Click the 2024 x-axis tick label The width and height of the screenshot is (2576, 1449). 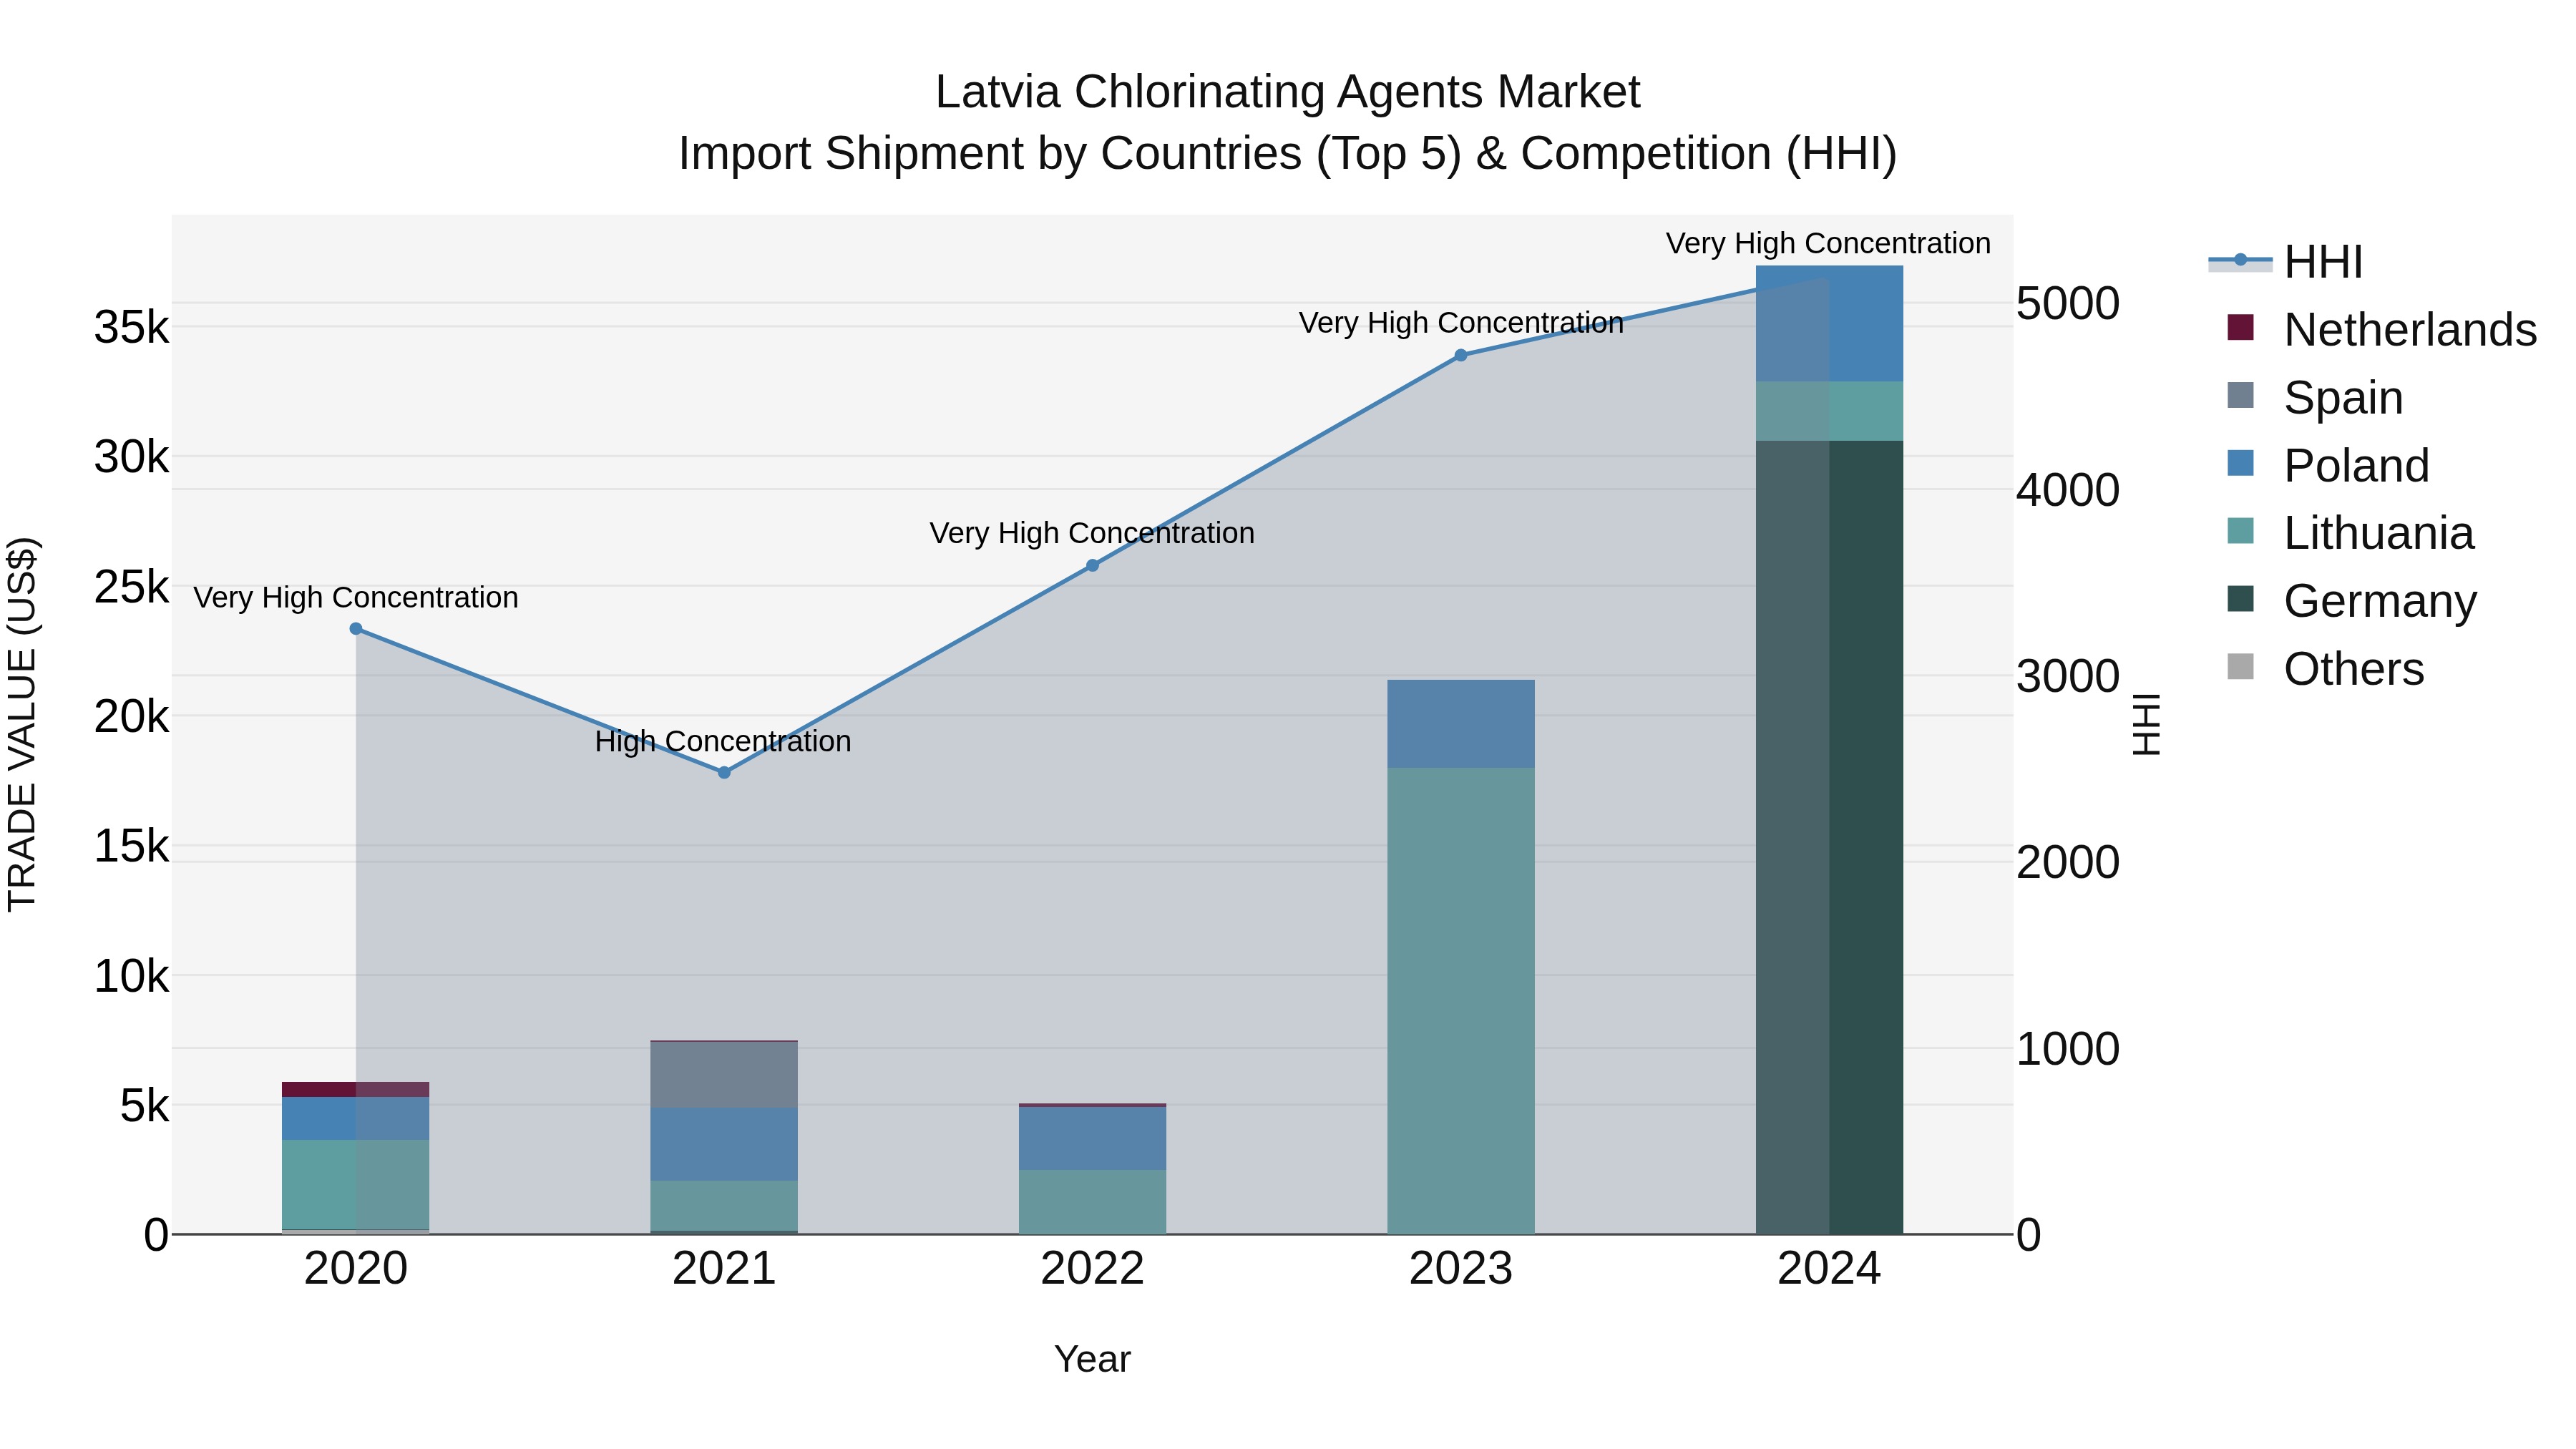(x=1829, y=1269)
